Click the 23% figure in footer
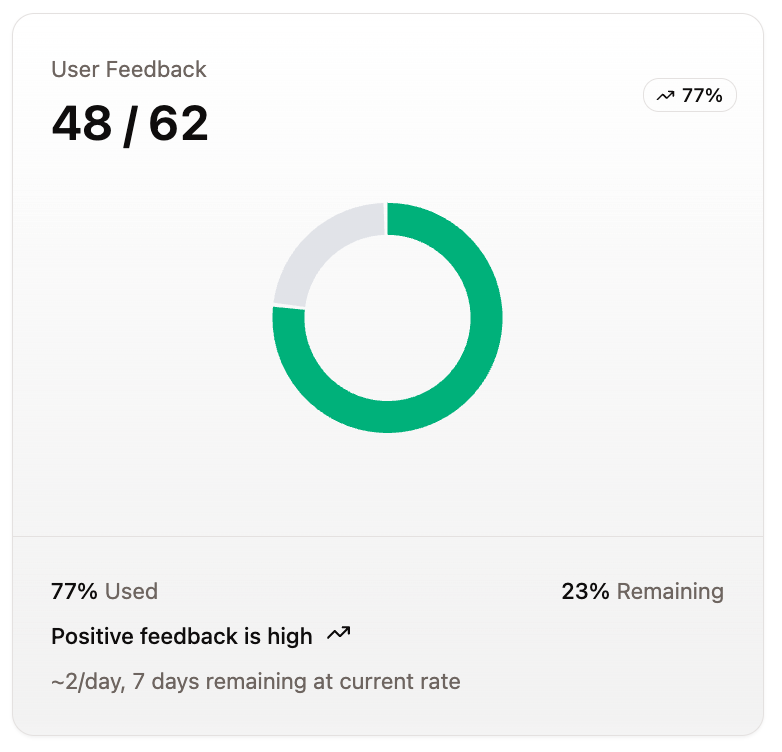This screenshot has width=782, height=752. coord(585,591)
